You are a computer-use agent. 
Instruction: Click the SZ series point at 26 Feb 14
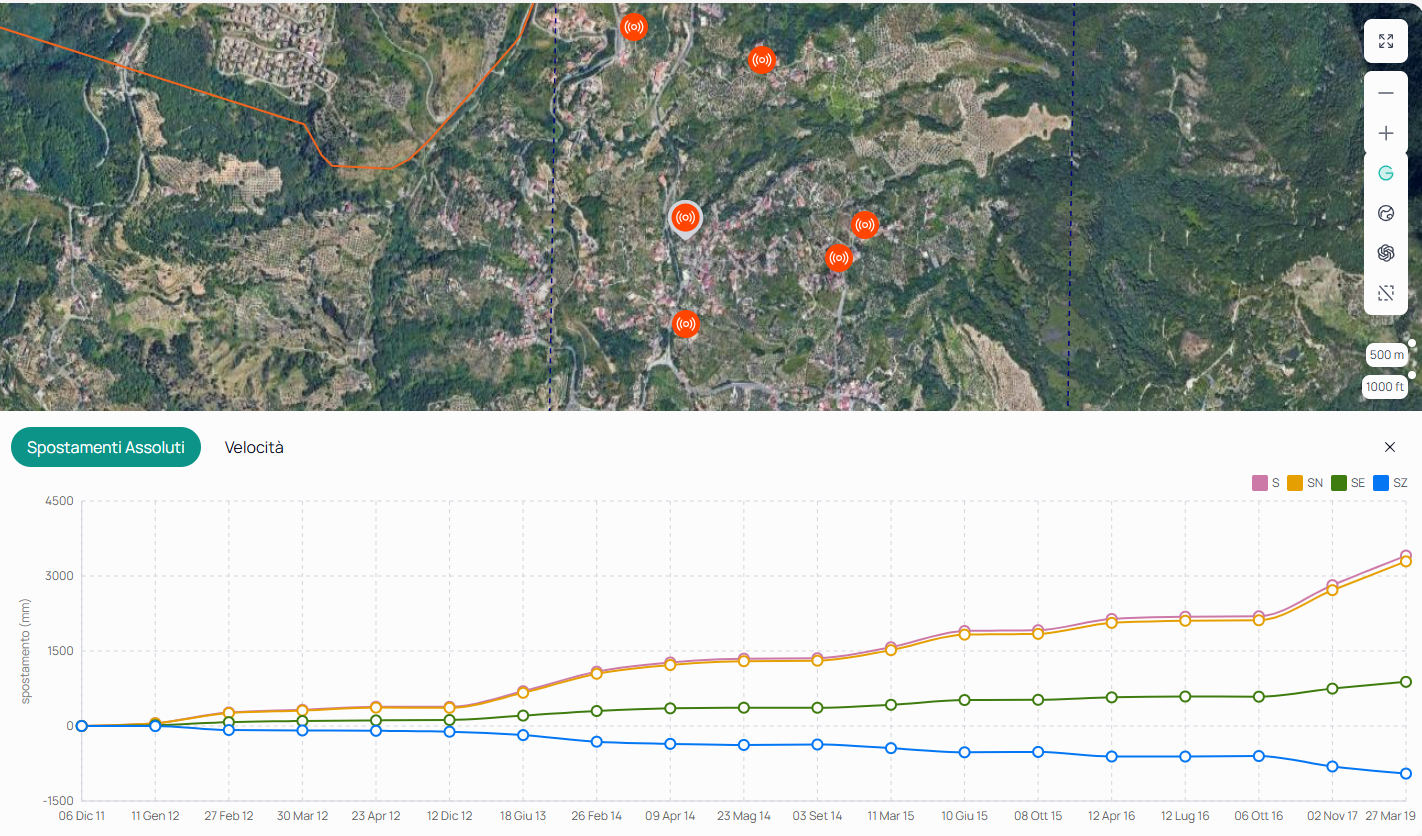596,742
